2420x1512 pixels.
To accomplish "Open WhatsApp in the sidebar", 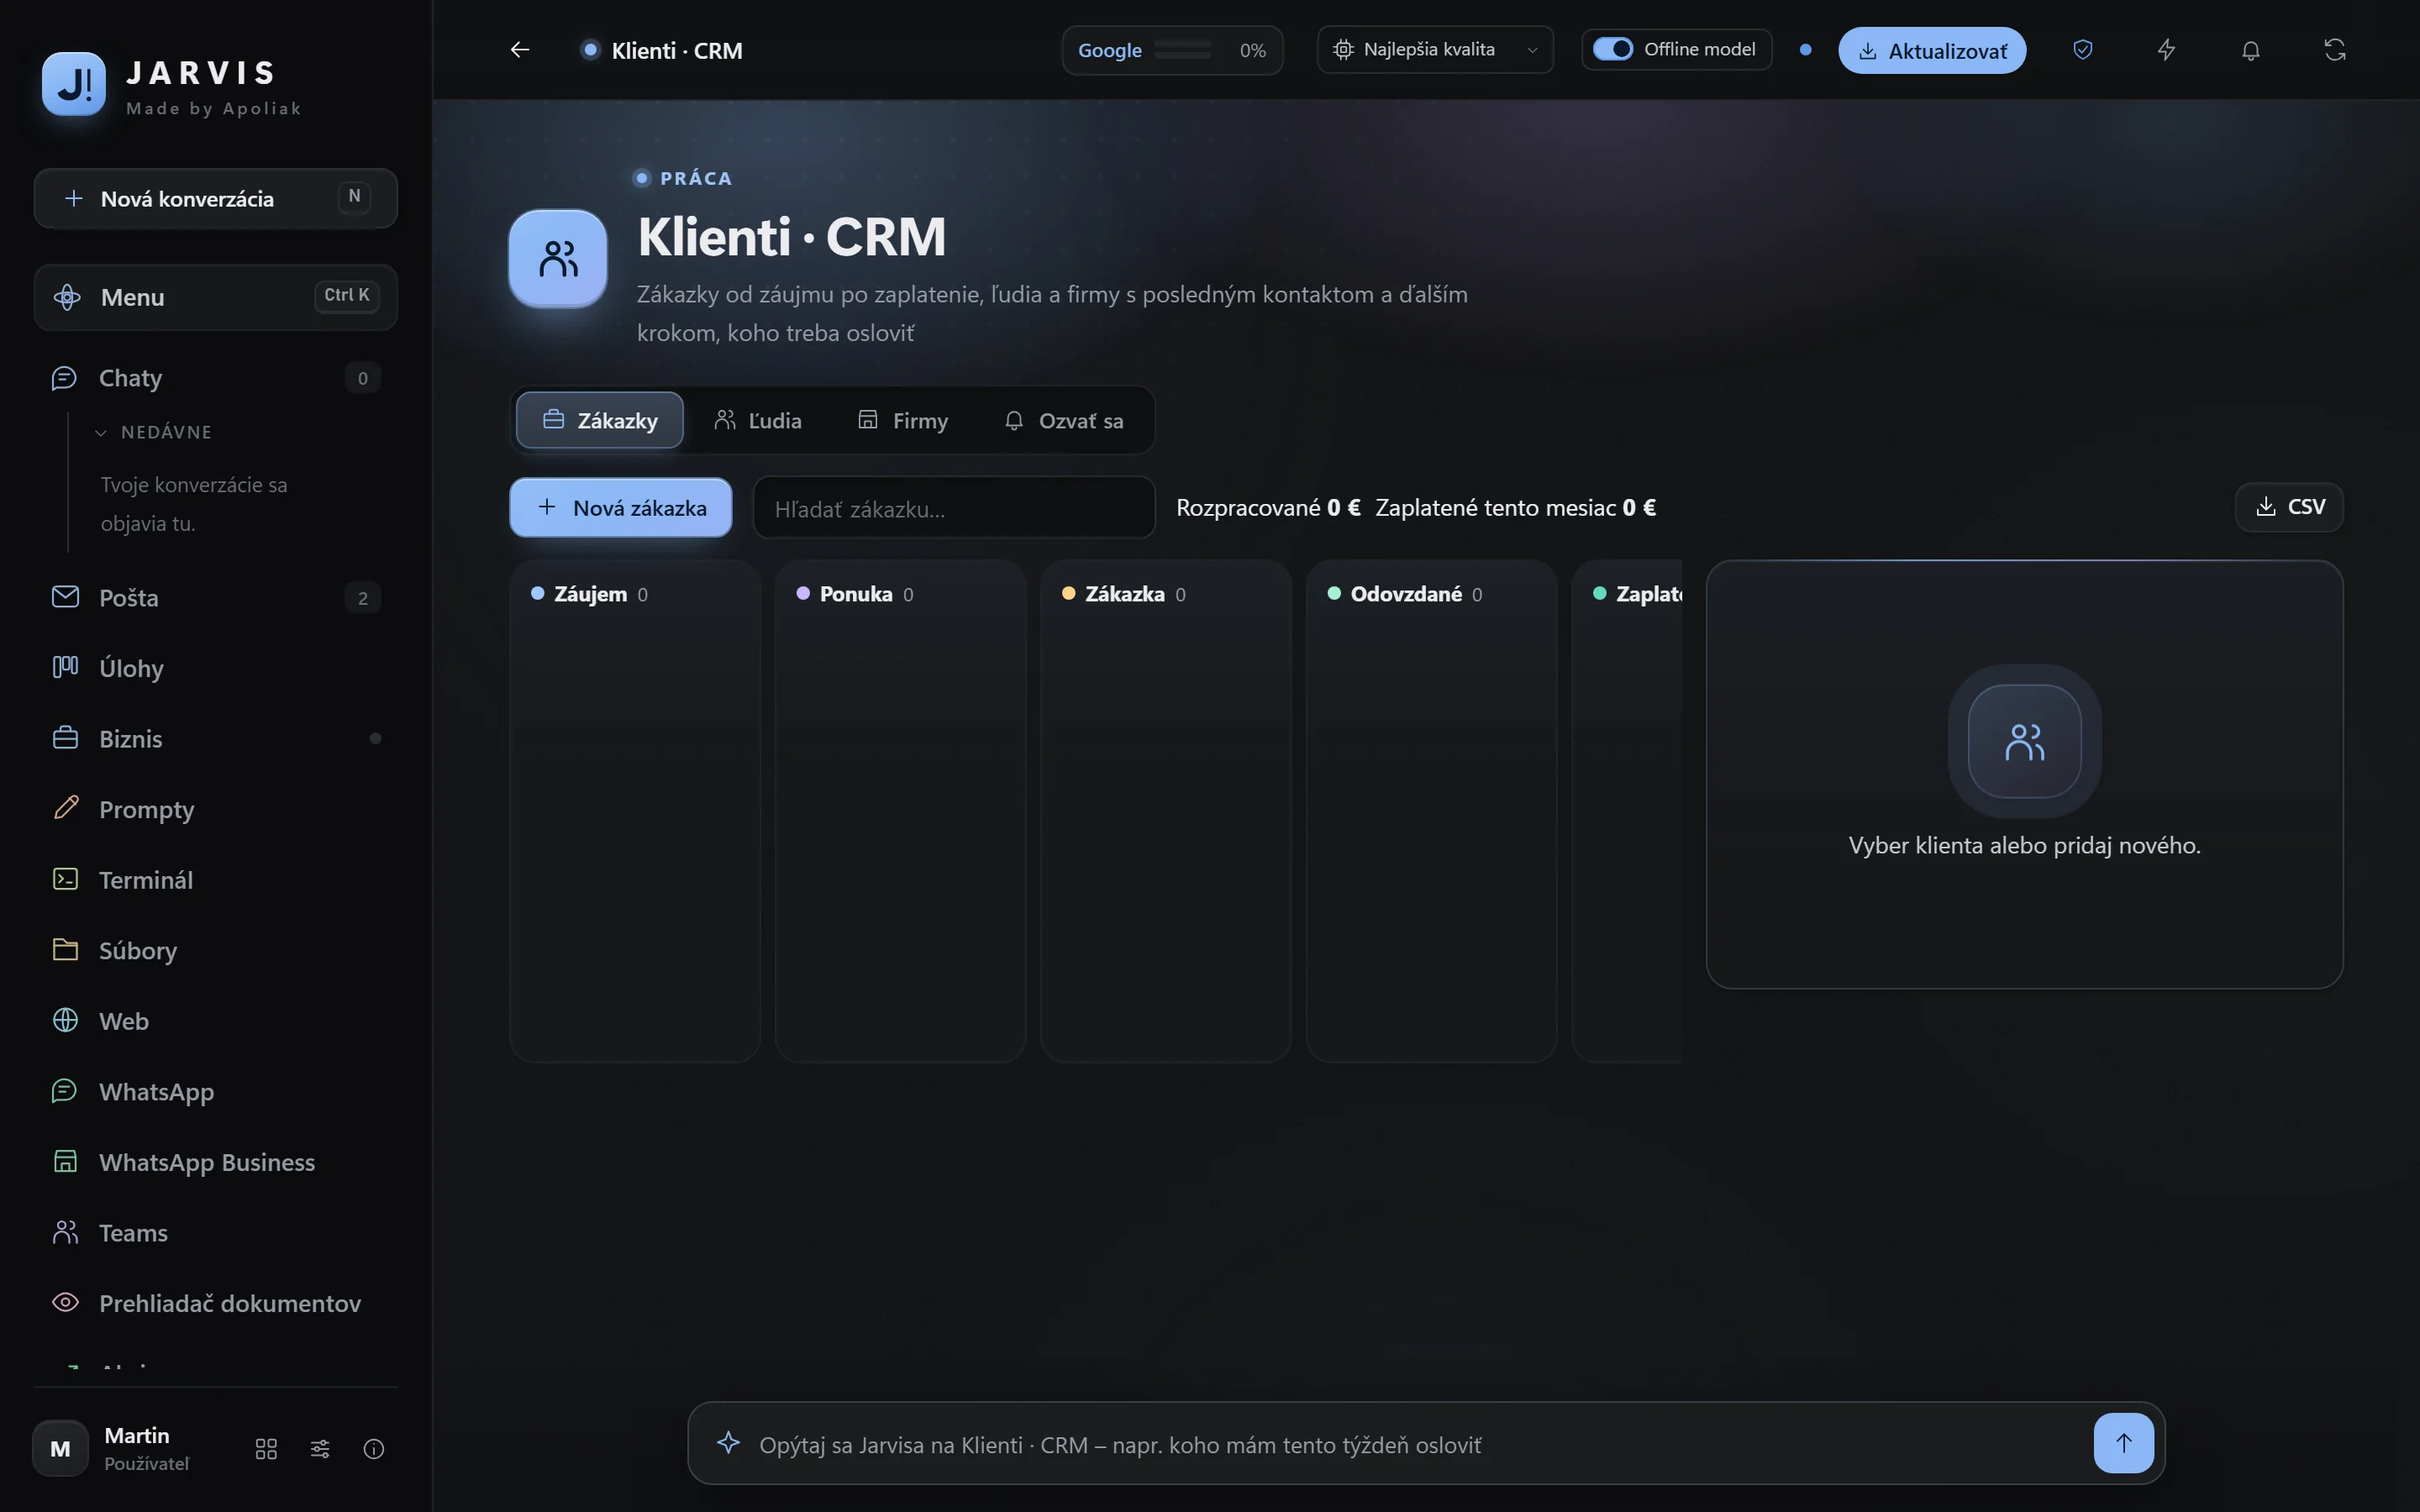I will (216, 1092).
